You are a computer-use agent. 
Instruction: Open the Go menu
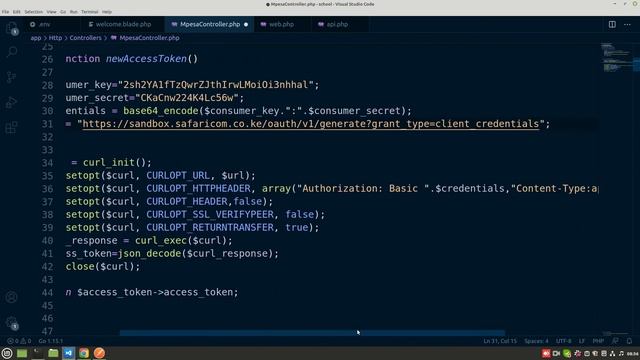tap(63, 12)
